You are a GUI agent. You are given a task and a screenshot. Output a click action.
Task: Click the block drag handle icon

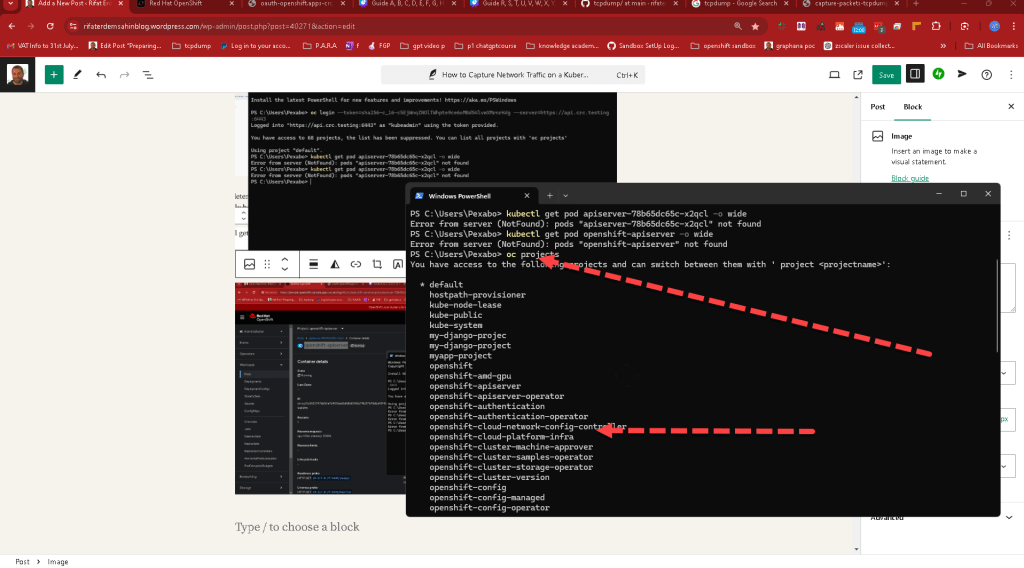[267, 264]
